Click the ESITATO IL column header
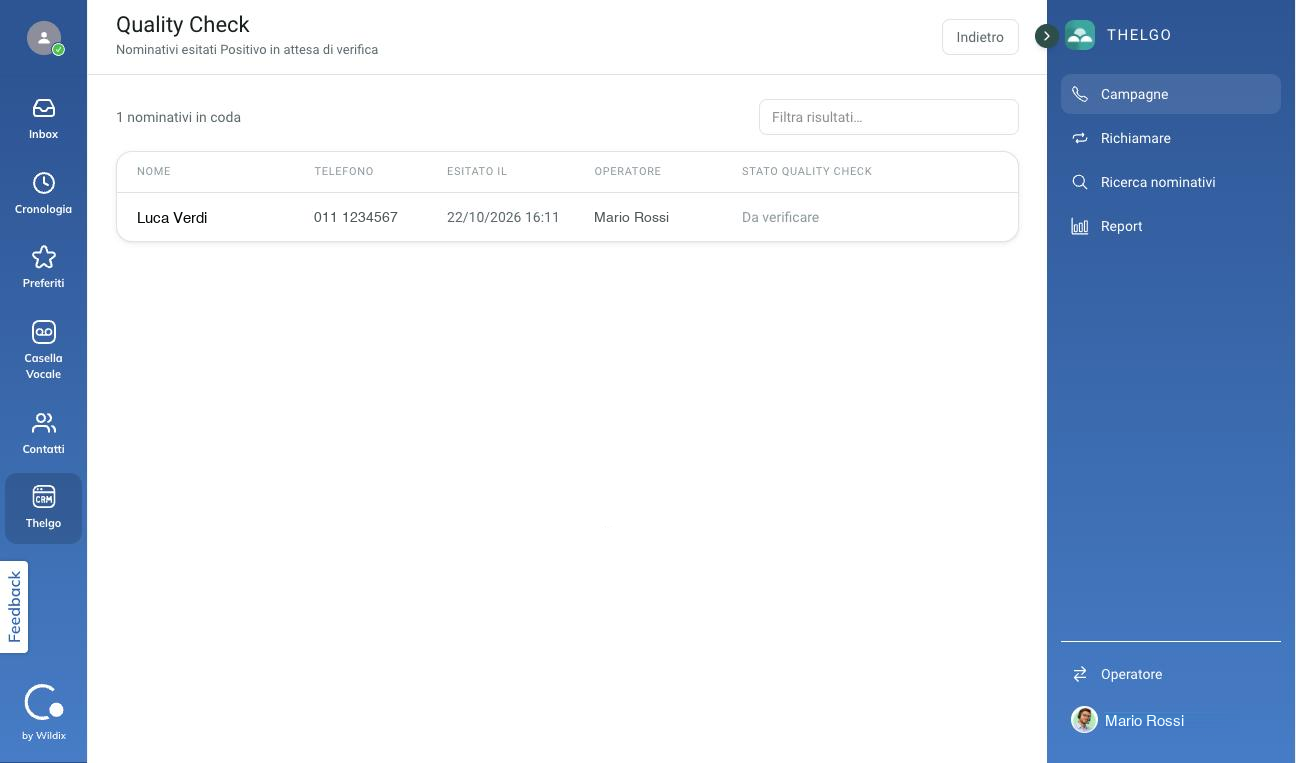Image resolution: width=1296 pixels, height=763 pixels. click(477, 171)
